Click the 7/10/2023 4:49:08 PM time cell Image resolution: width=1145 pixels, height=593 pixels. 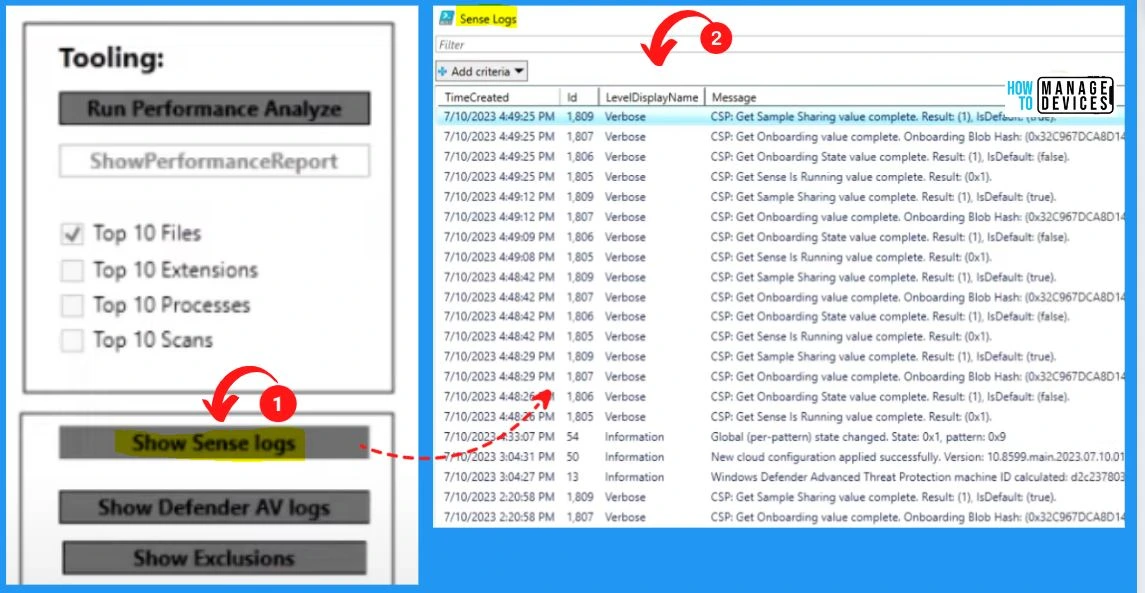tap(499, 257)
